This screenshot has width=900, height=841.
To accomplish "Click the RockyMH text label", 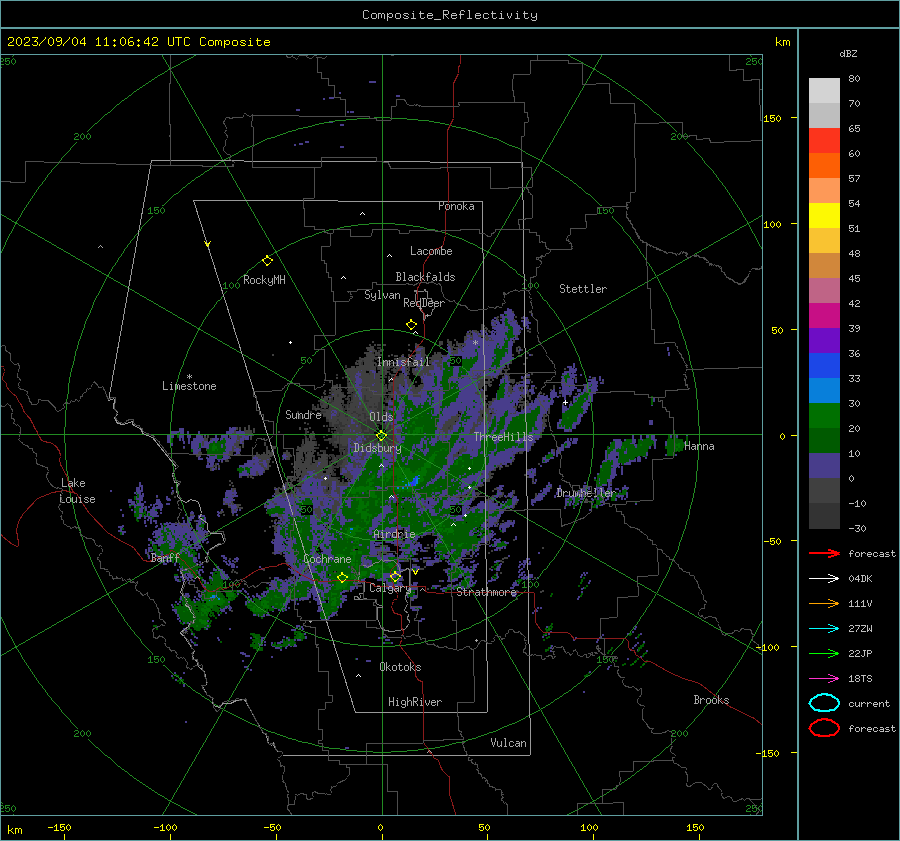I will click(x=264, y=280).
